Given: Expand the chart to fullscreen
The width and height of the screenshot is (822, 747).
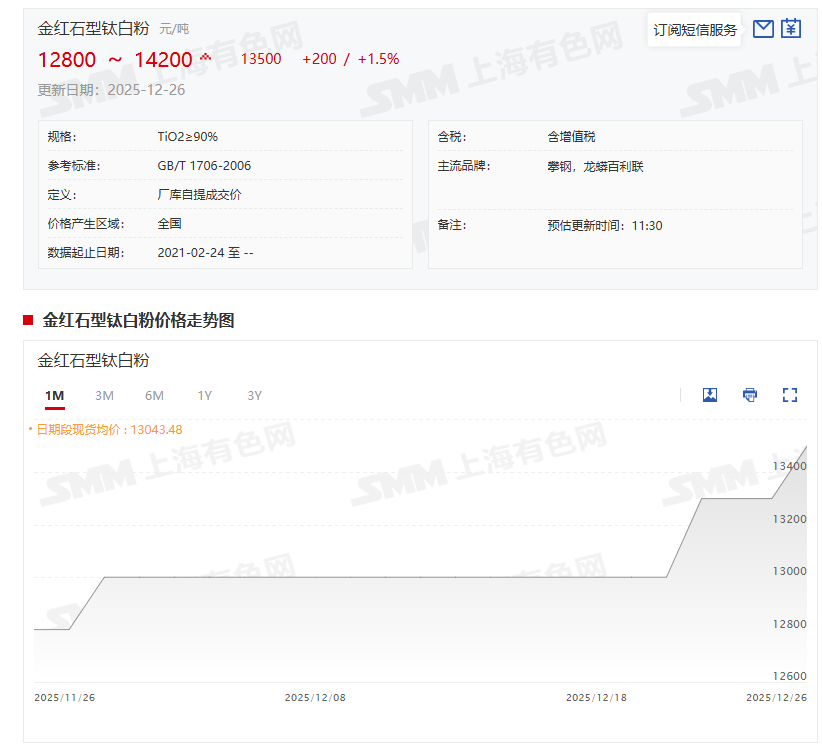Looking at the screenshot, I should 790,395.
